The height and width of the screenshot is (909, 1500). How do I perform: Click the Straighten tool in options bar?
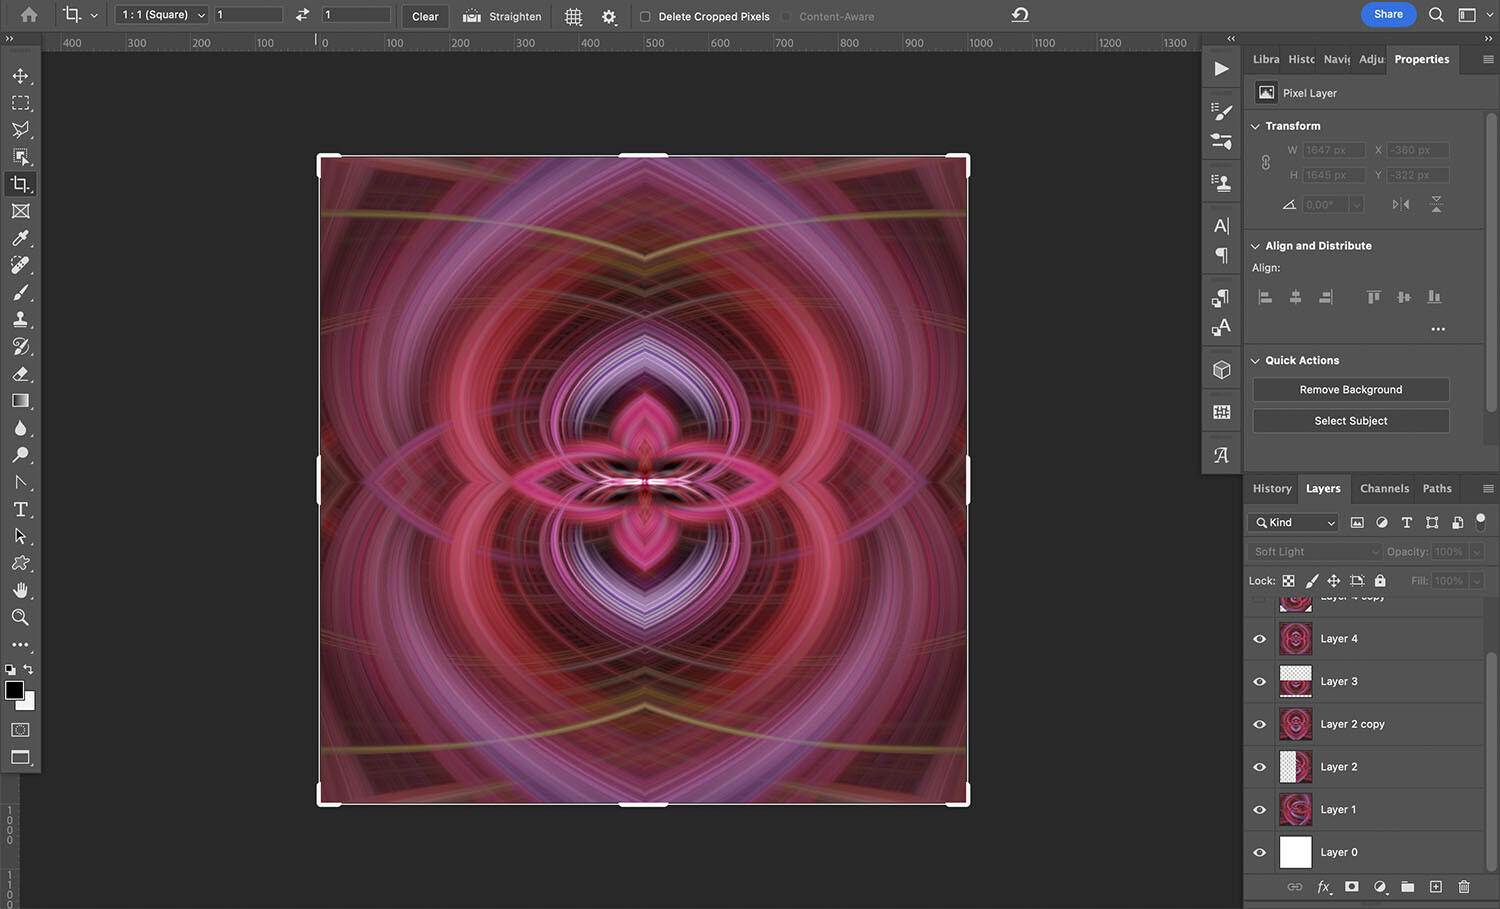pos(502,16)
